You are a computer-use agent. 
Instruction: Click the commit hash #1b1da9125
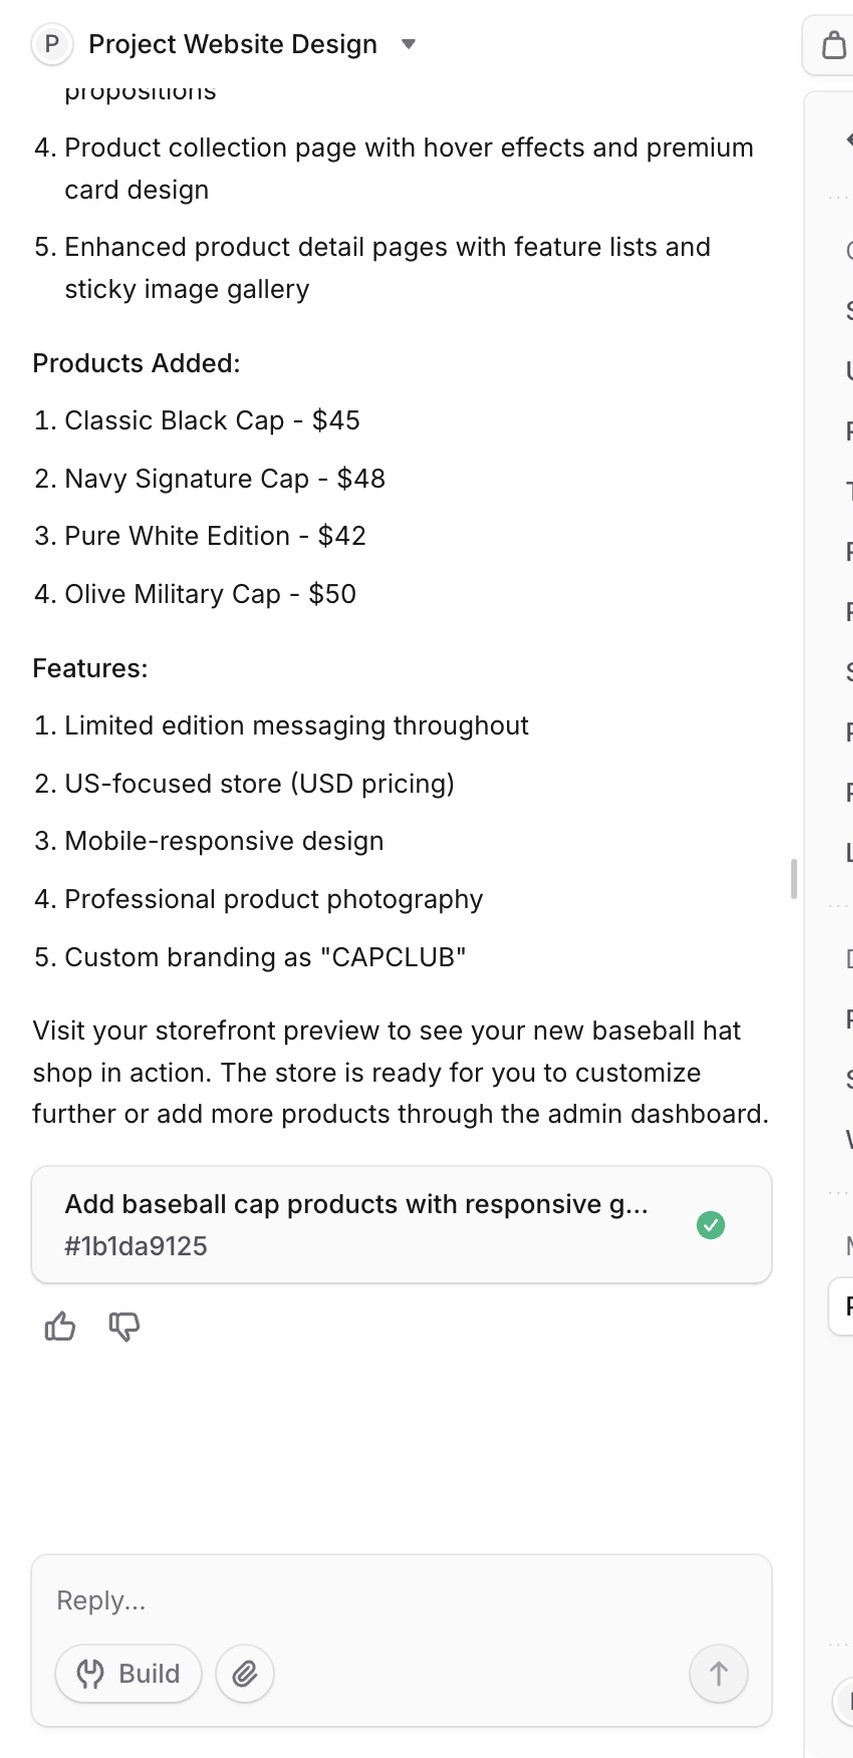tap(136, 1246)
